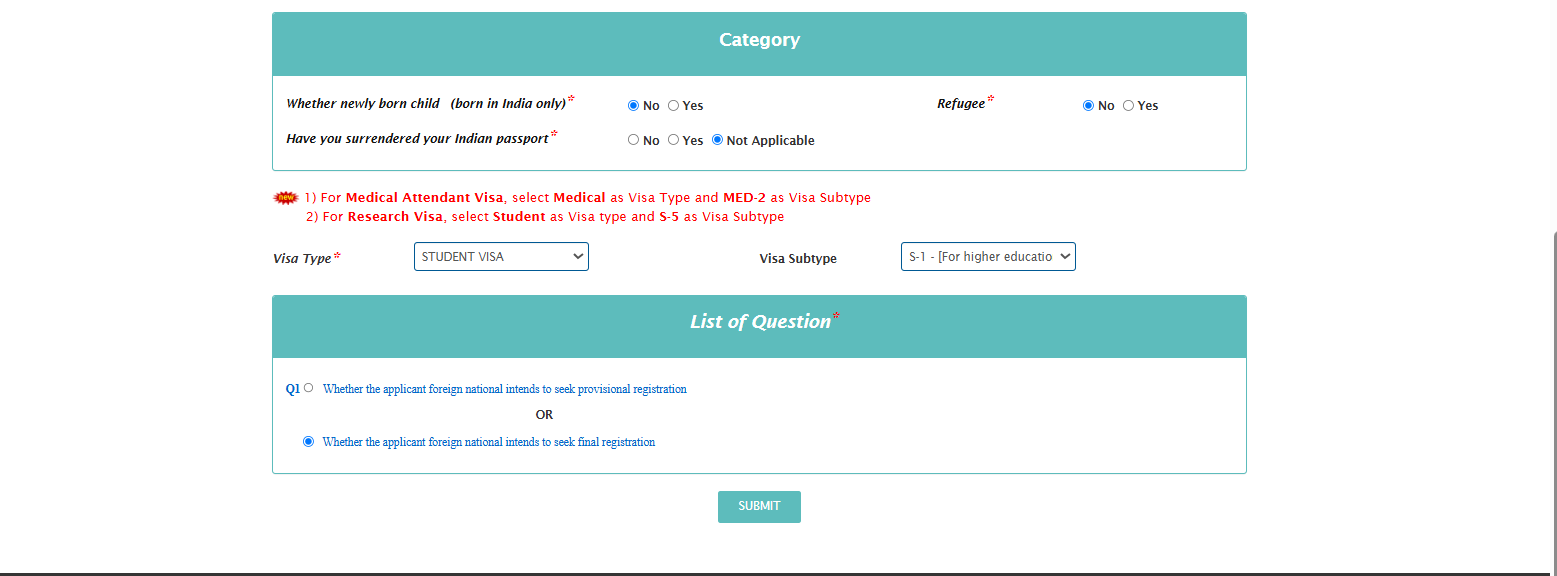Open the Visa Subtype dropdown
Image resolution: width=1557 pixels, height=576 pixels.
point(988,257)
